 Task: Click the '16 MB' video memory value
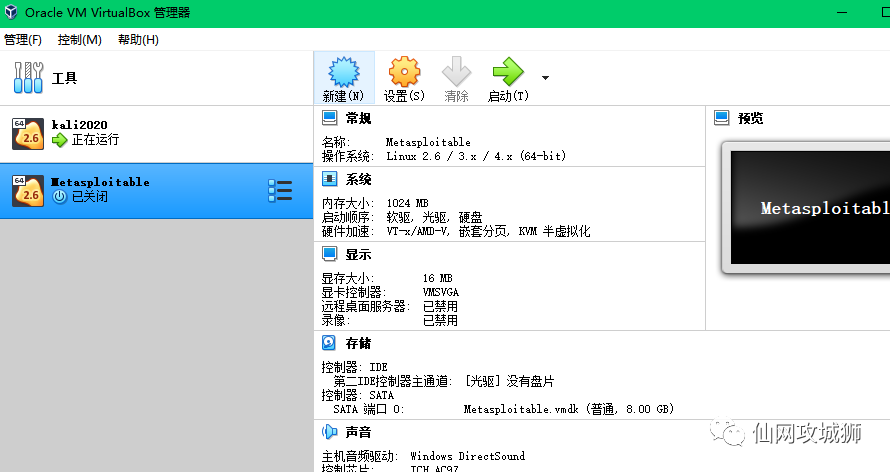pos(438,278)
